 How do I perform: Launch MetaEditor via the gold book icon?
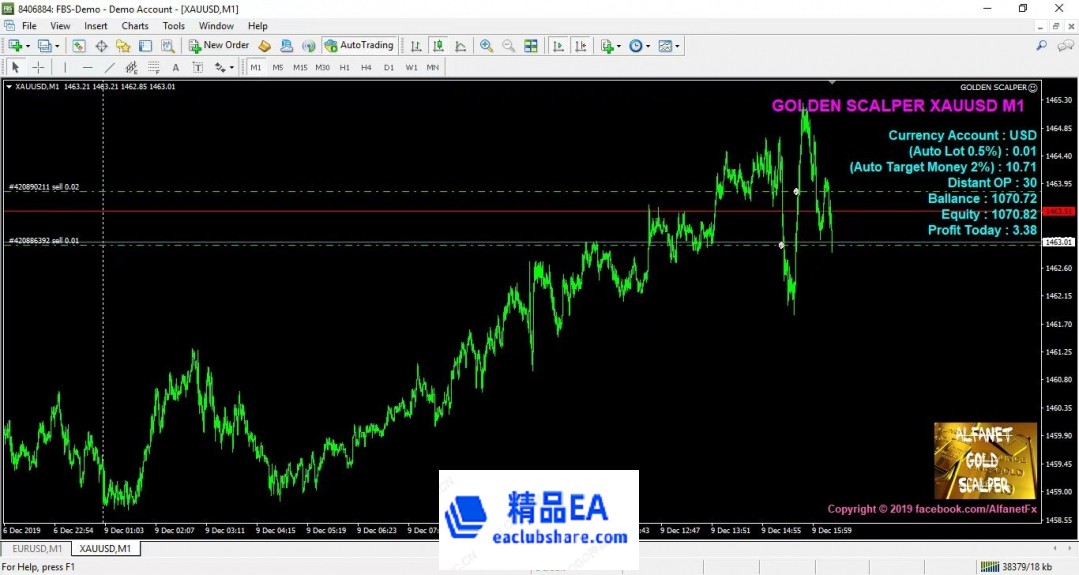coord(264,46)
